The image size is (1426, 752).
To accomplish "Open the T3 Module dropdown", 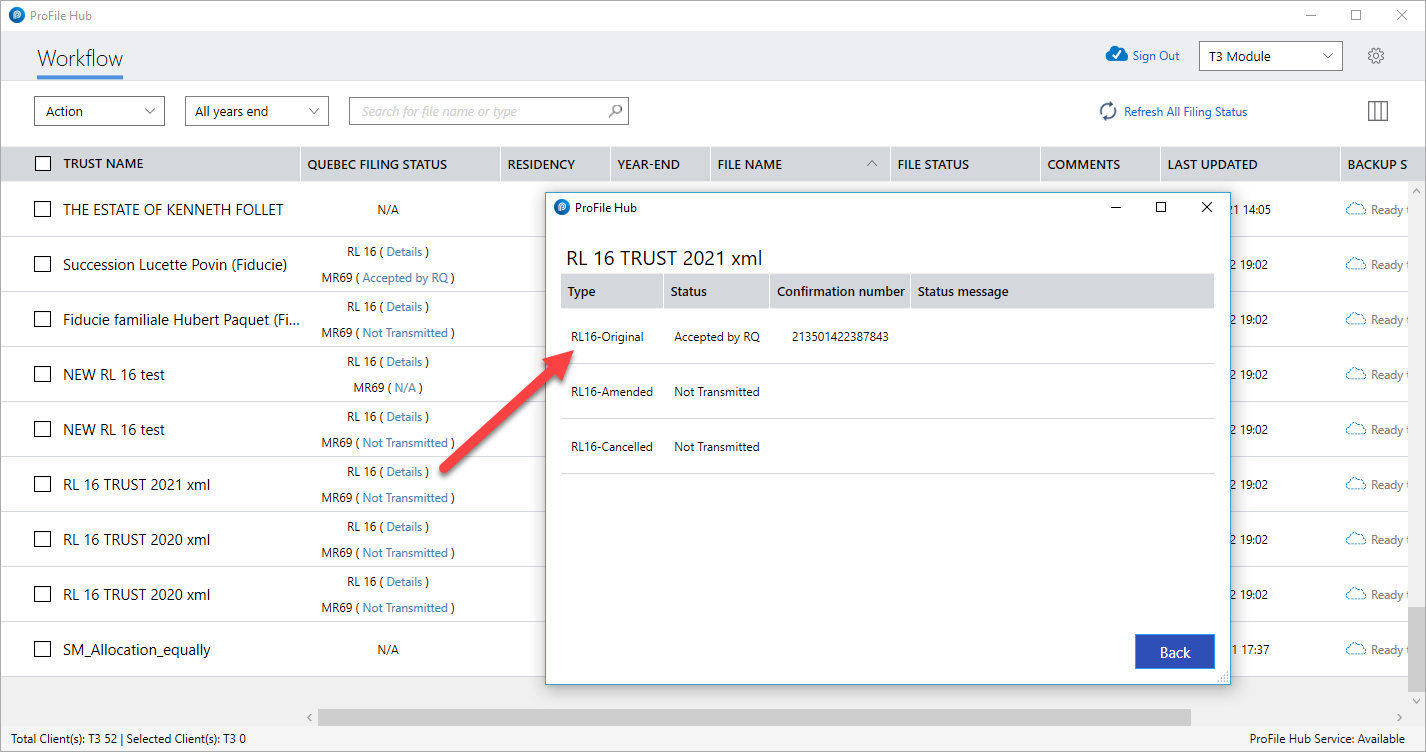I will pyautogui.click(x=1271, y=56).
